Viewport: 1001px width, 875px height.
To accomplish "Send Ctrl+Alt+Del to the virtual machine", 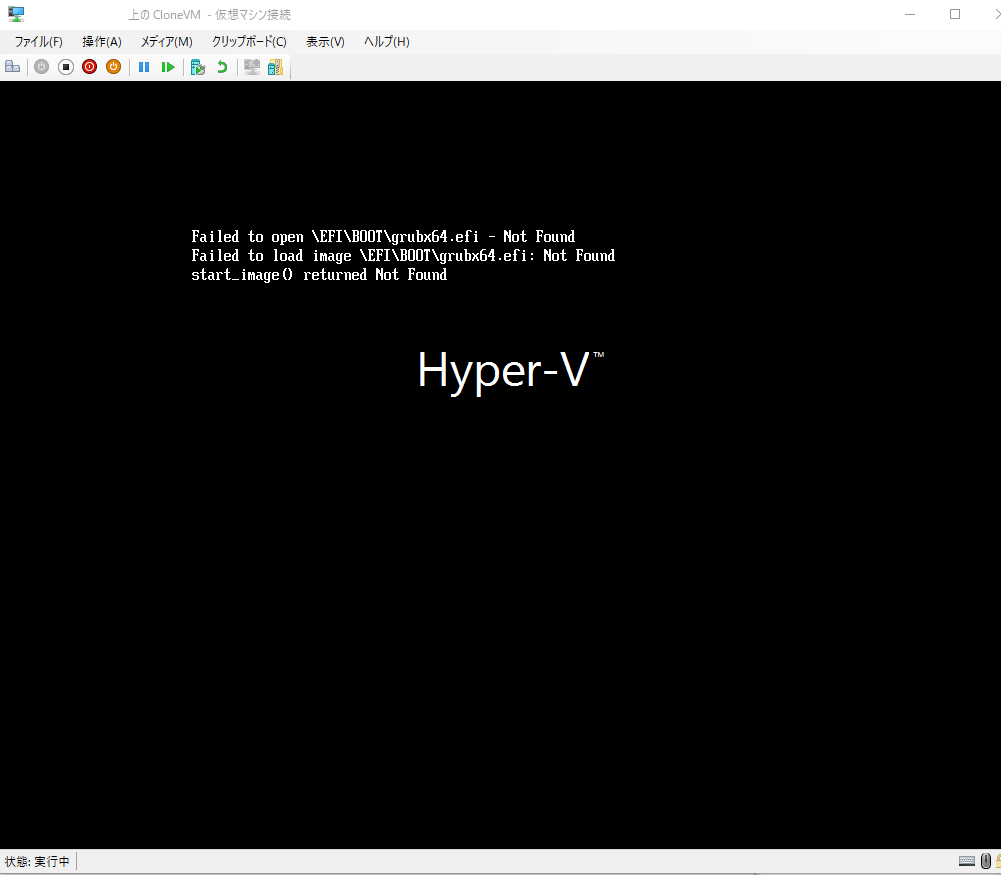I will tap(12, 66).
